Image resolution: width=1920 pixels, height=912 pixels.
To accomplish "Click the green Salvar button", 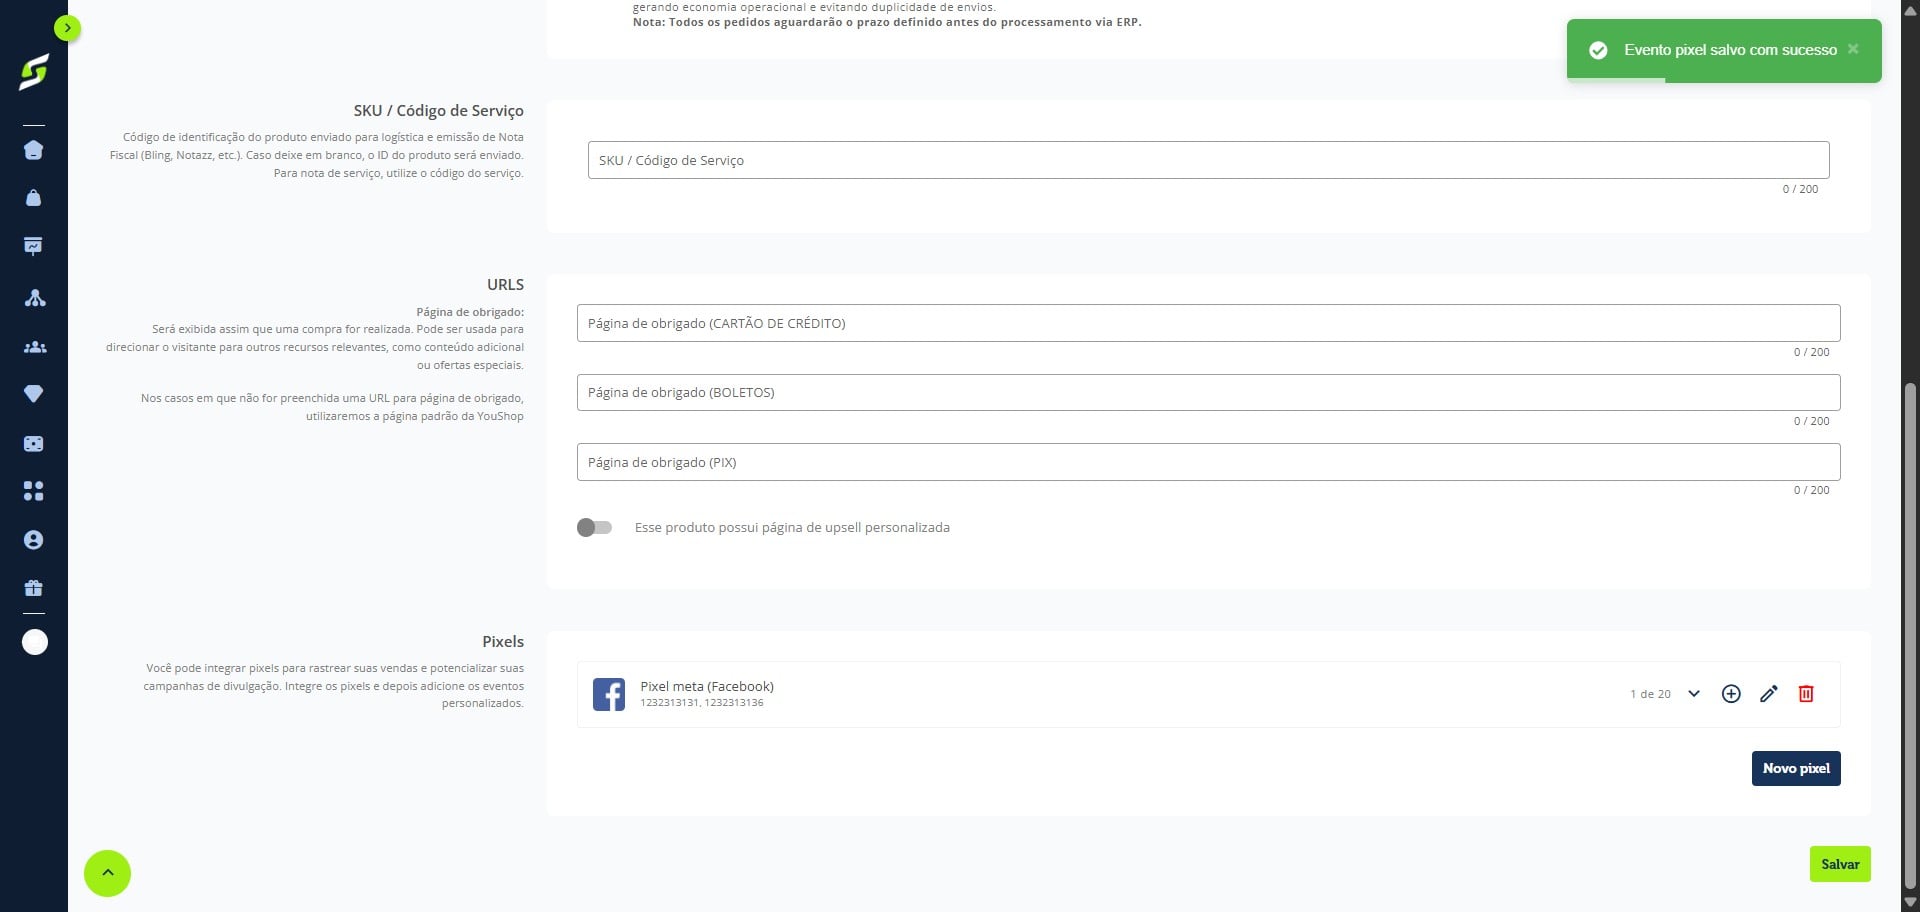I will point(1840,864).
